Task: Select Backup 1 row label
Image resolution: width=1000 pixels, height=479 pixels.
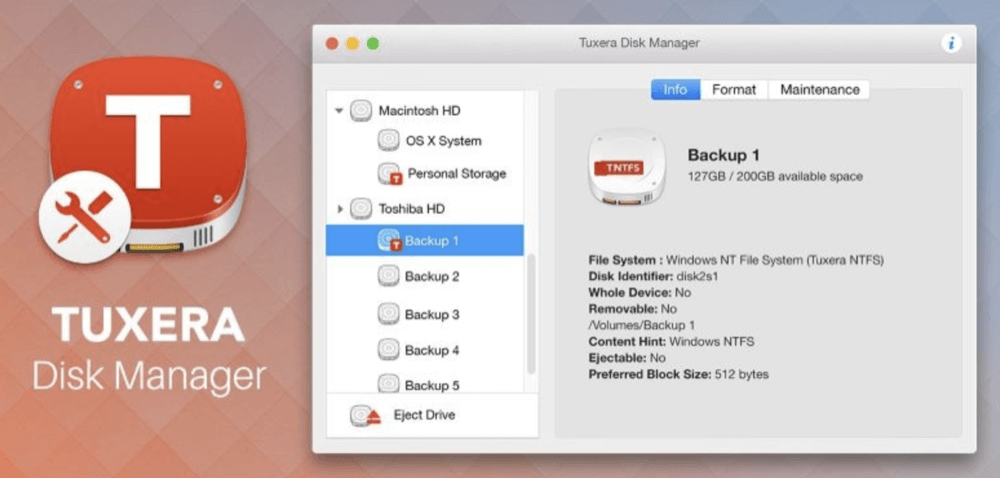Action: point(432,241)
